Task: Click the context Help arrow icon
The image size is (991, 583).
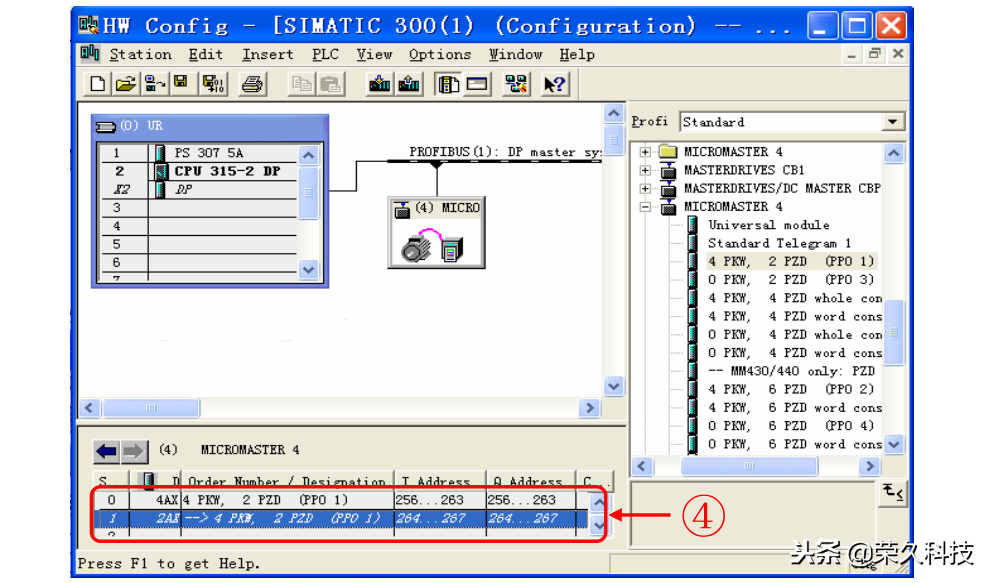Action: [555, 85]
